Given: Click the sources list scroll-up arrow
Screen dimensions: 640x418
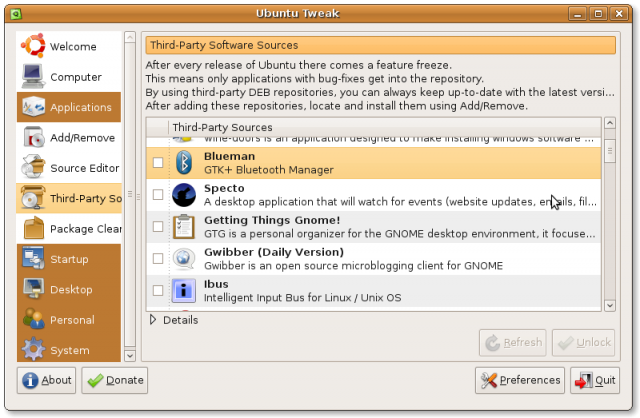Looking at the screenshot, I should pyautogui.click(x=610, y=123).
